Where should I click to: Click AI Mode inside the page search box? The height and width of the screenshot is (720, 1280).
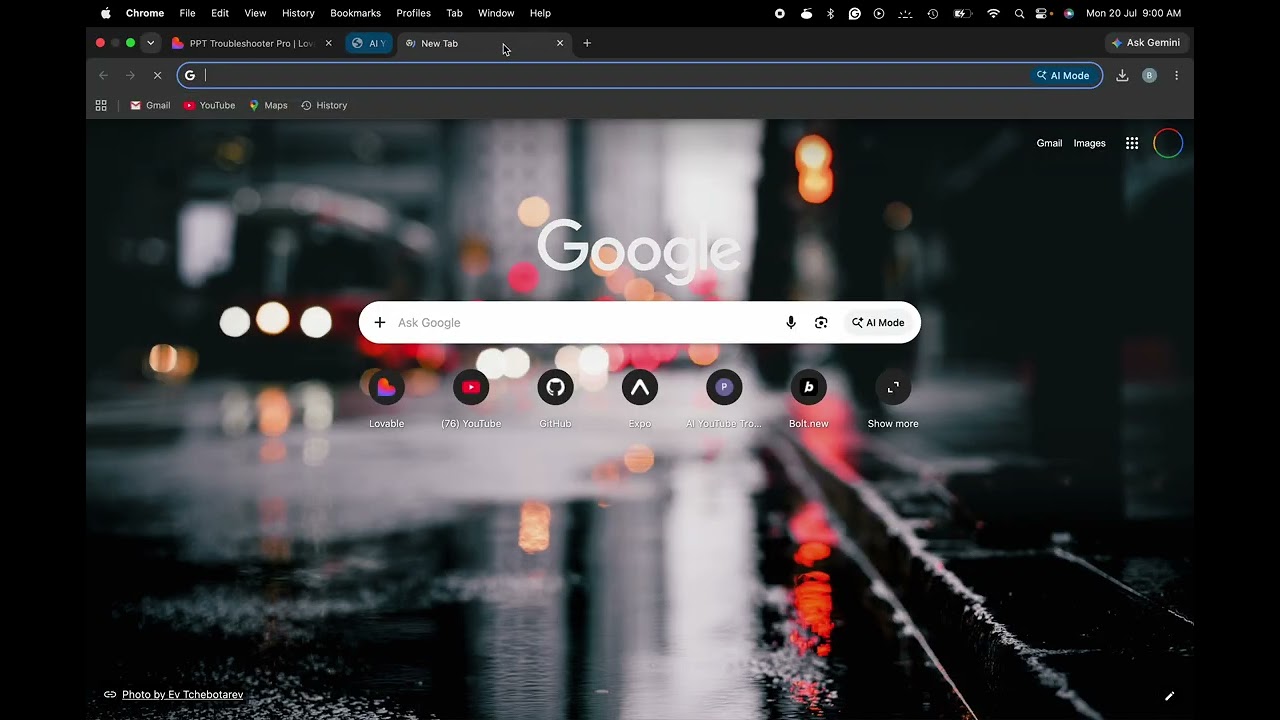pyautogui.click(x=878, y=322)
